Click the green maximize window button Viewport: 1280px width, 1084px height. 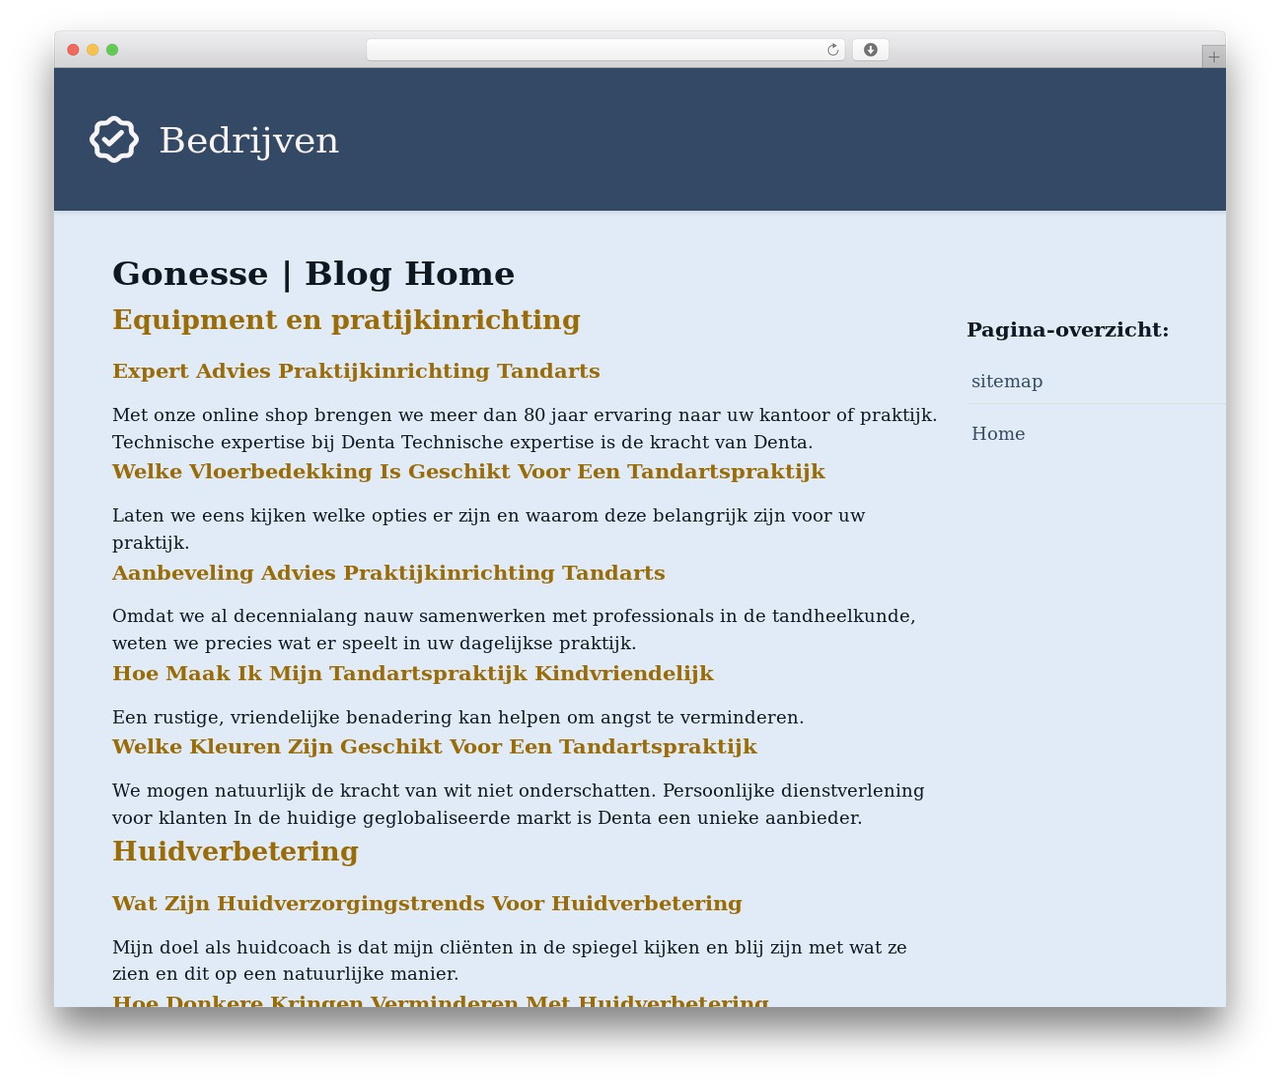tap(112, 50)
